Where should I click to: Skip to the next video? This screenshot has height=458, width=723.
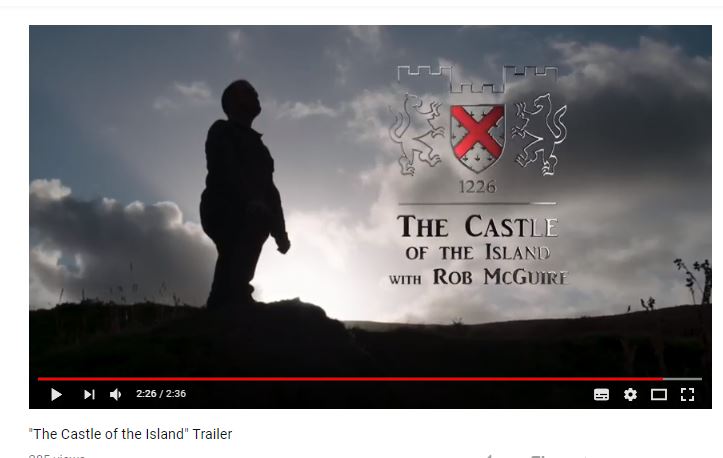click(x=89, y=394)
